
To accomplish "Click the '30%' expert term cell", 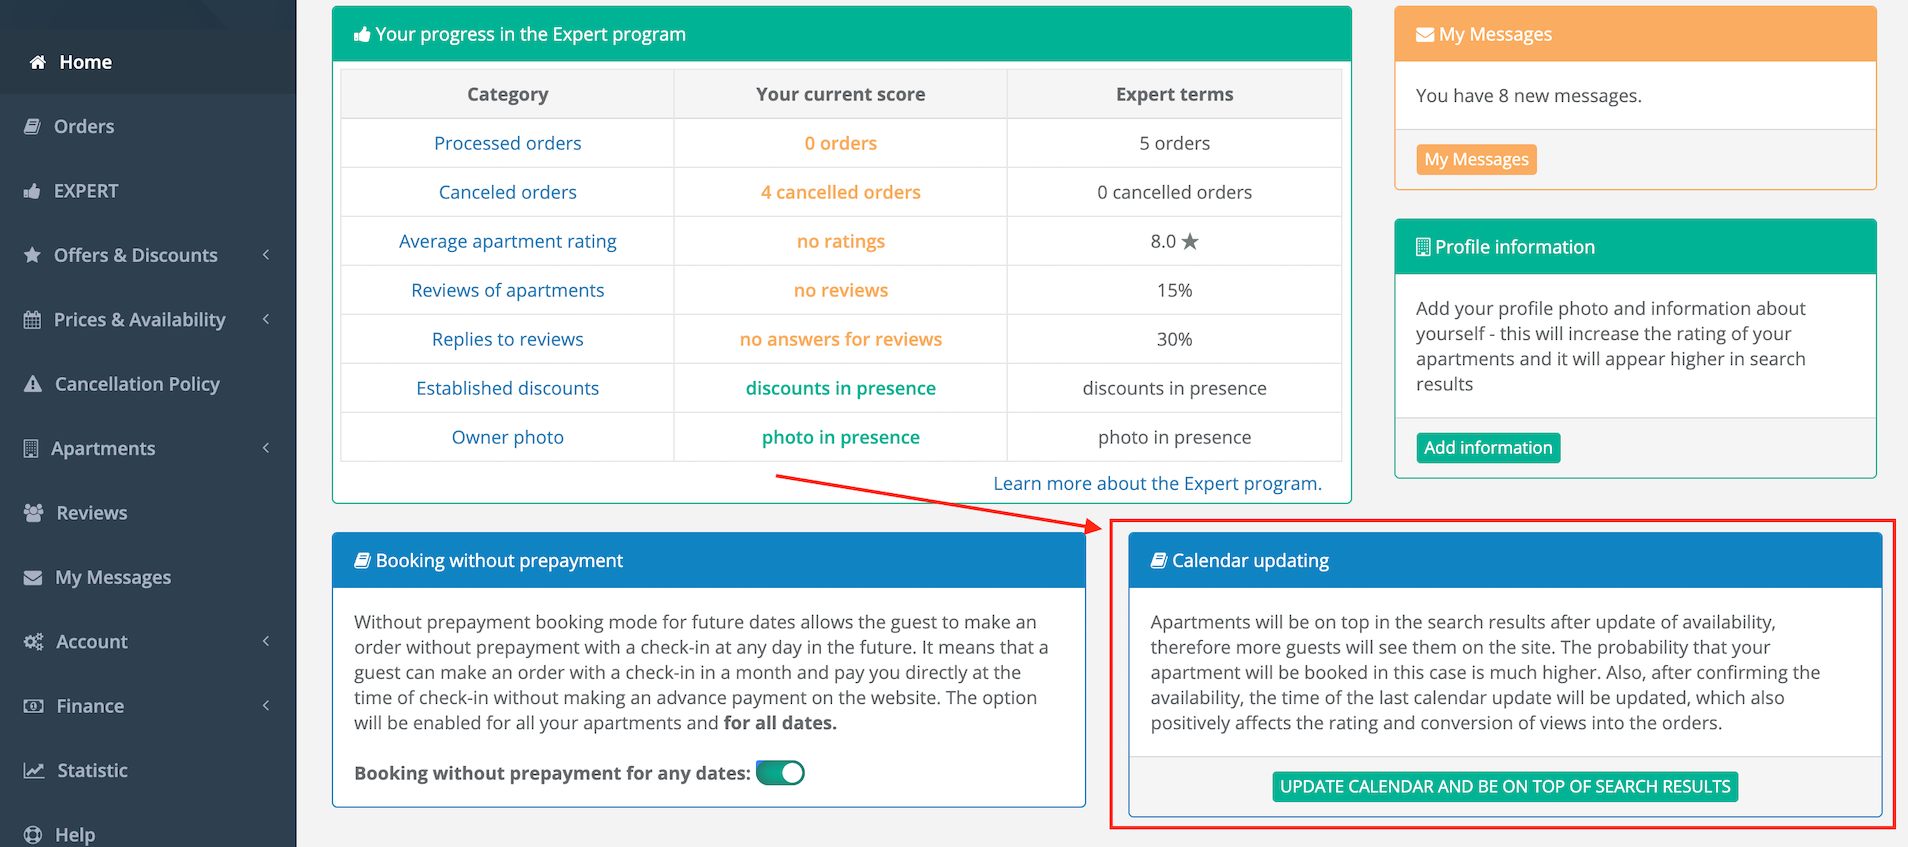I will tap(1174, 339).
